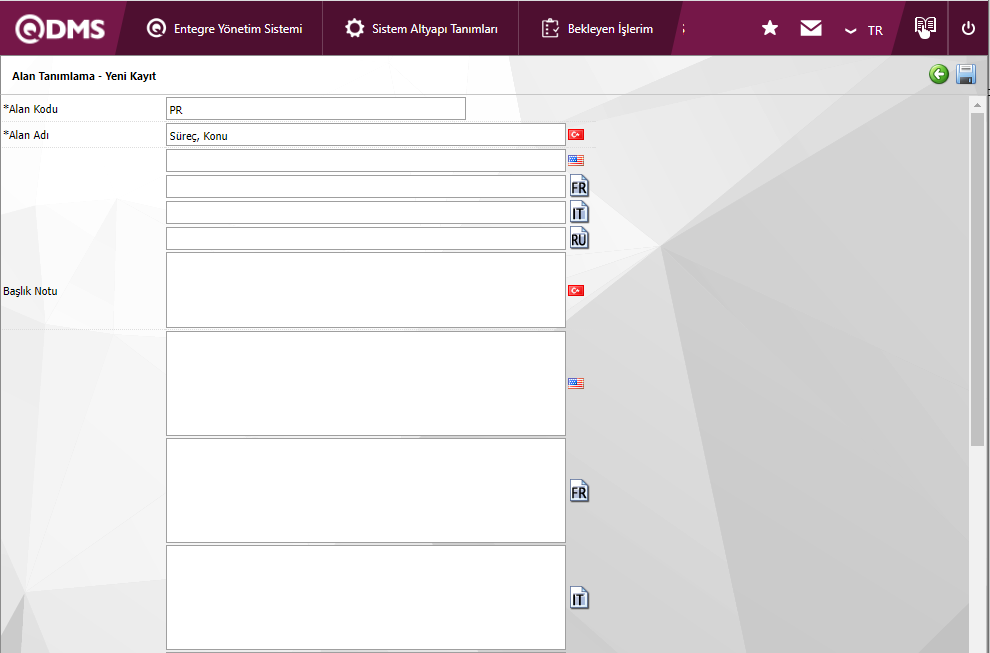
Task: Click the Alan Adı Turkish input field
Action: (366, 135)
